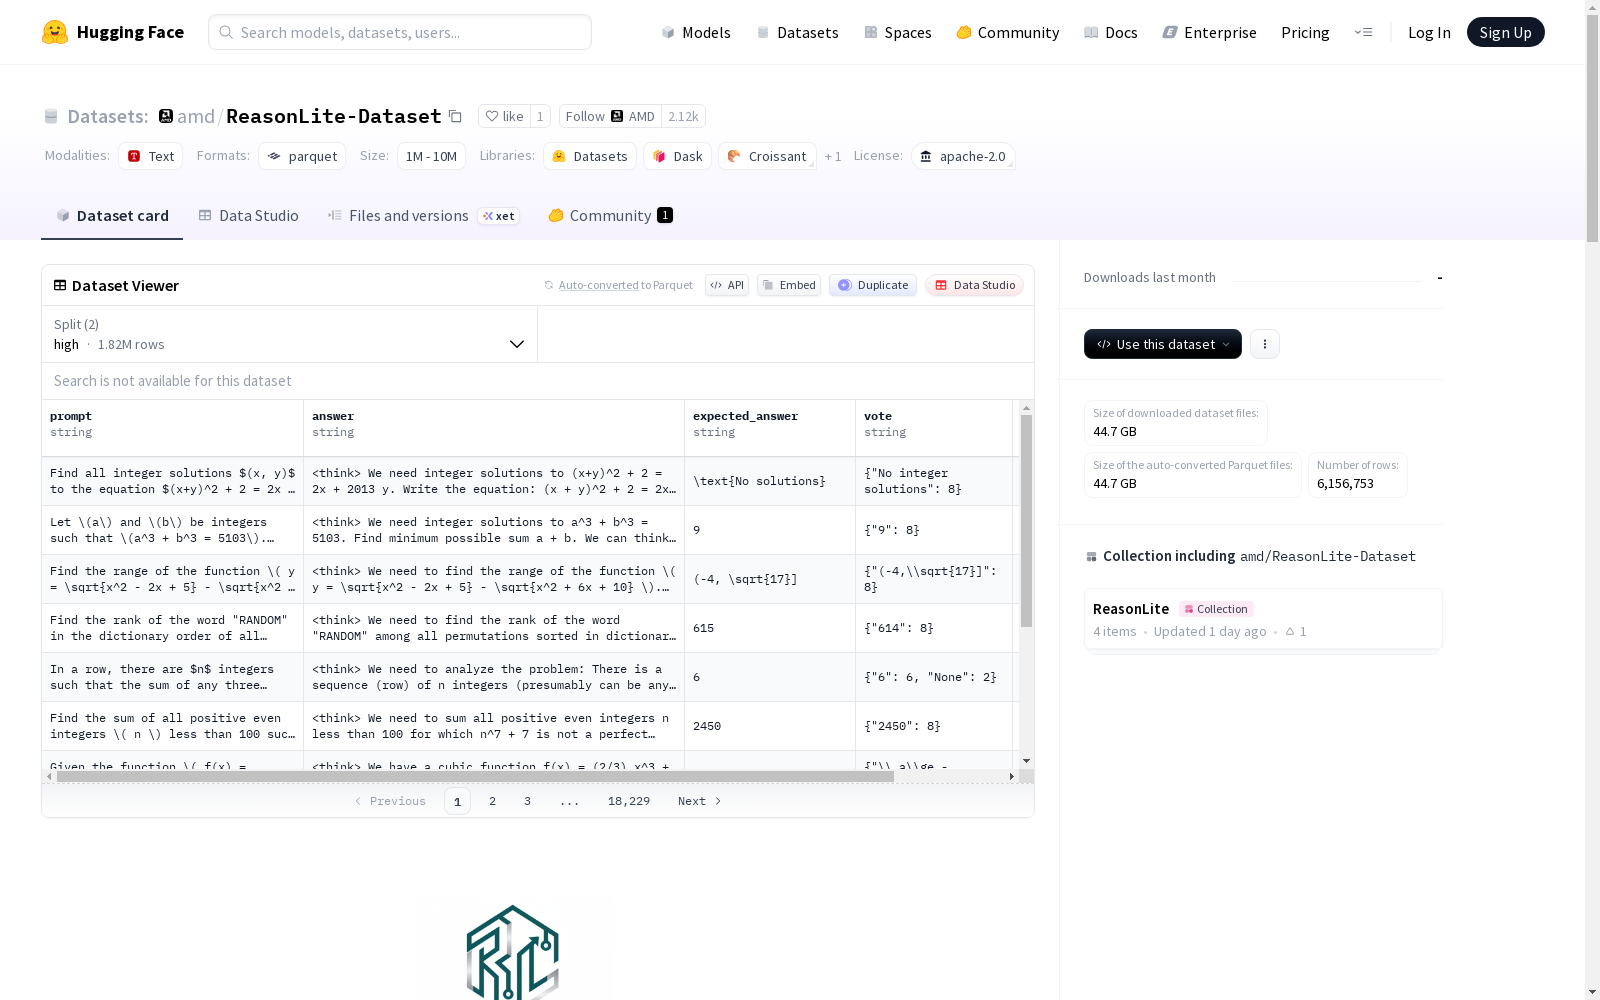Click the Sign Up button
Image resolution: width=1600 pixels, height=1000 pixels.
tap(1506, 32)
